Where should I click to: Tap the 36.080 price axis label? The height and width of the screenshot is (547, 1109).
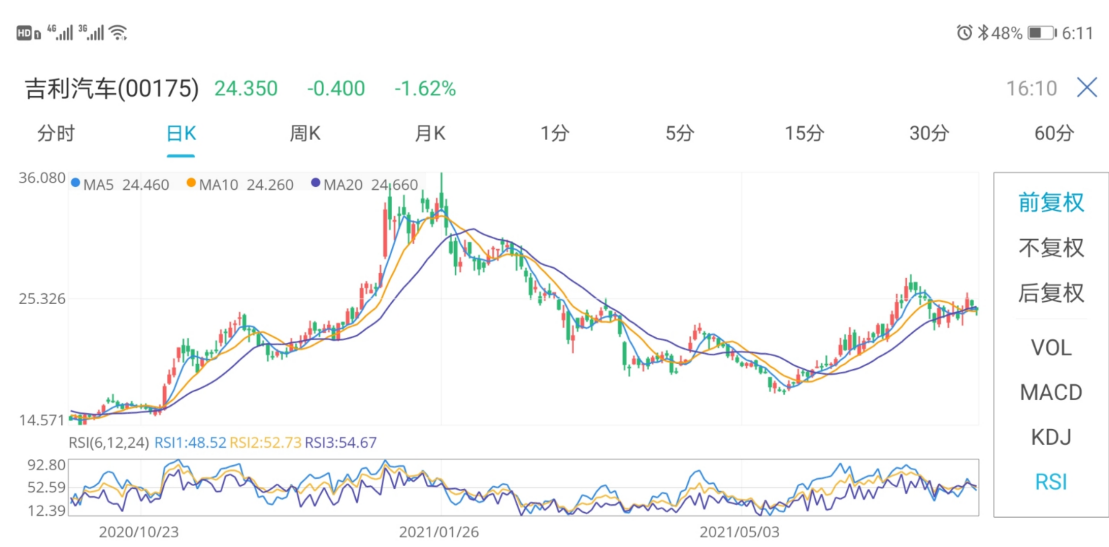click(x=42, y=178)
